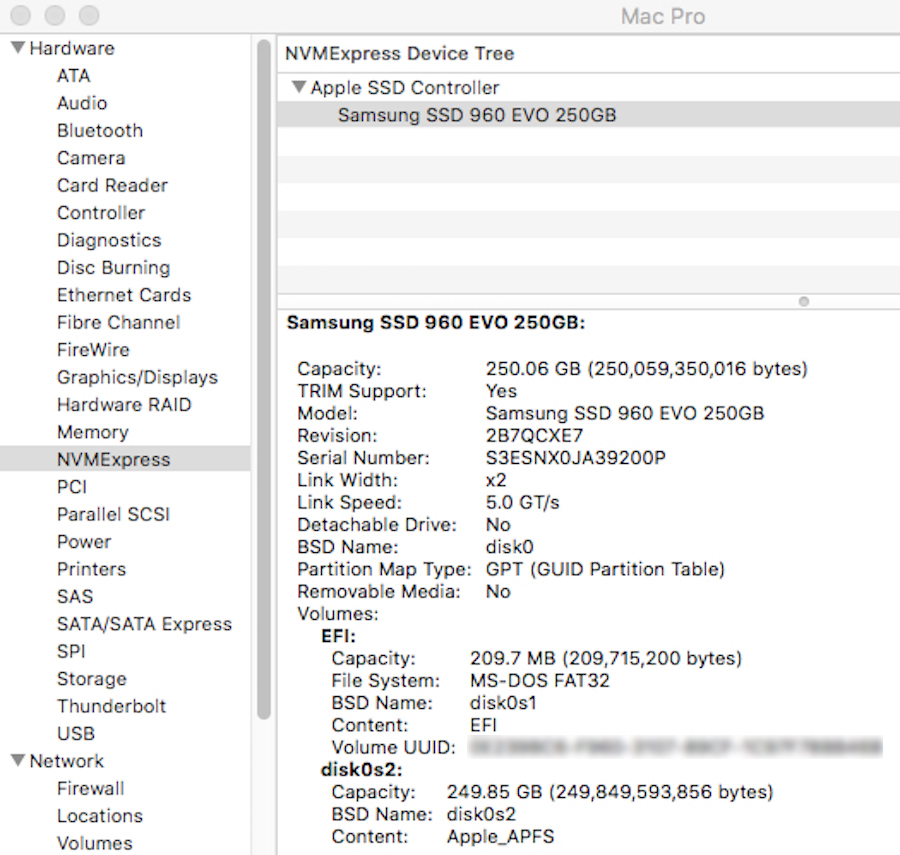Click NVMExpress Device Tree column header

(x=399, y=53)
